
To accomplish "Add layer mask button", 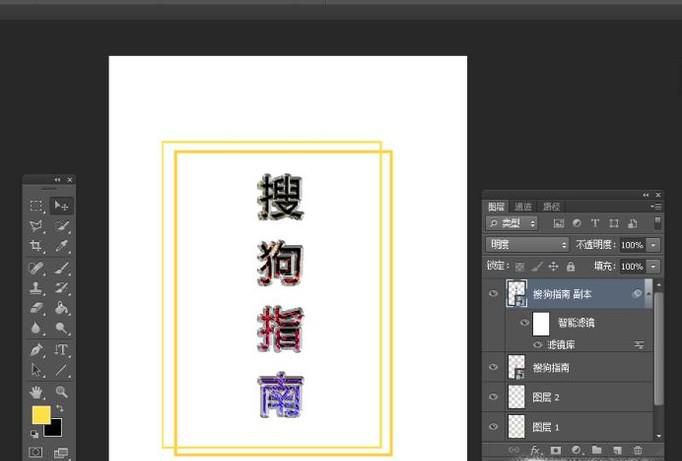I will [x=555, y=451].
